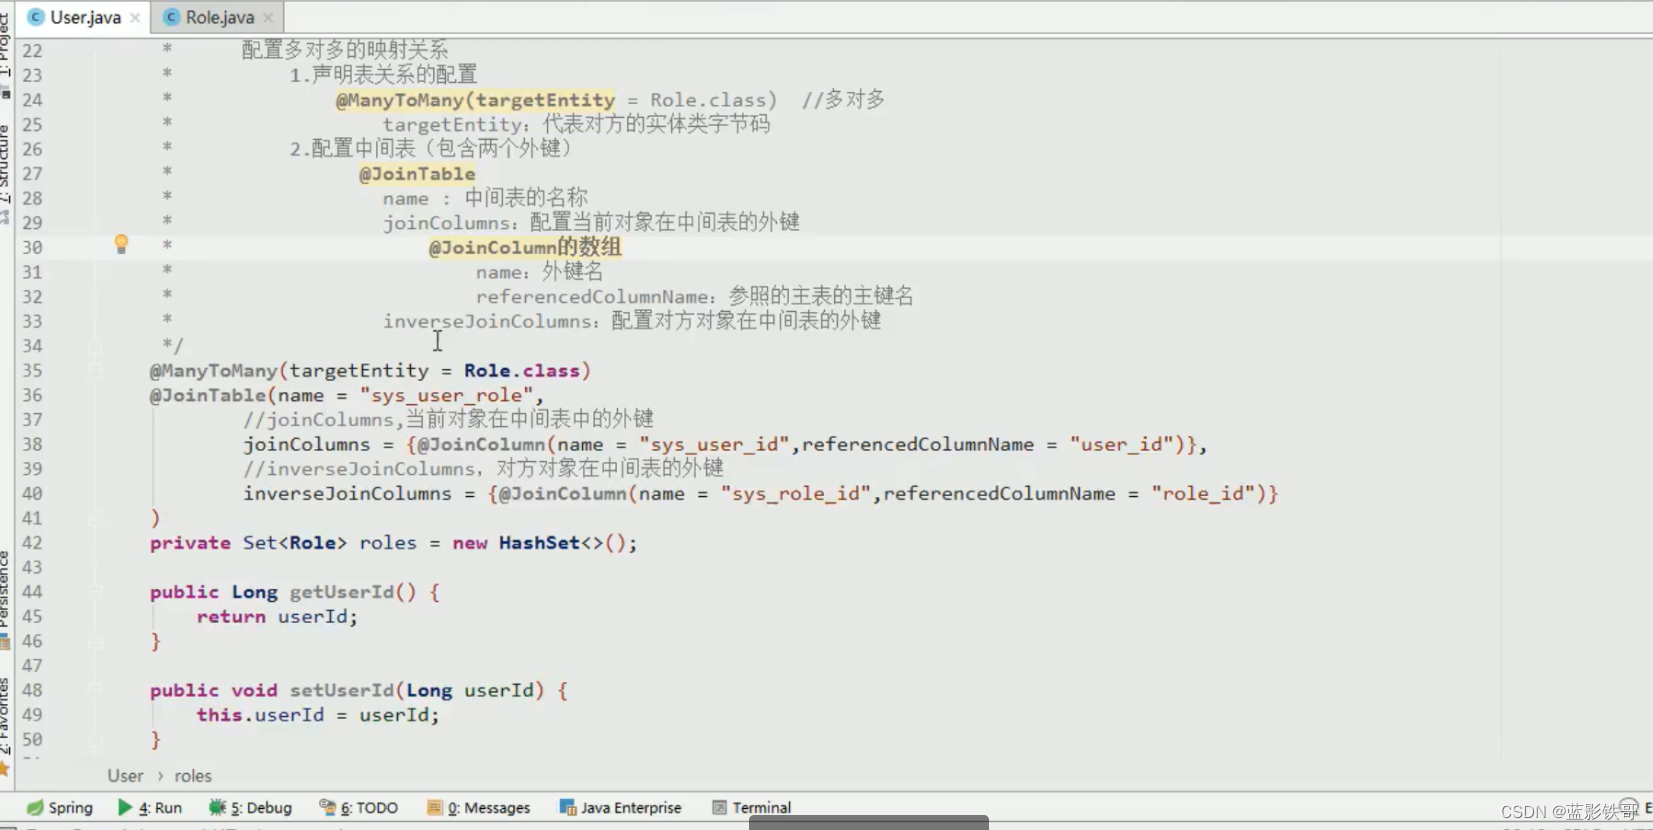Click the light bulb intention icon

[x=121, y=244]
